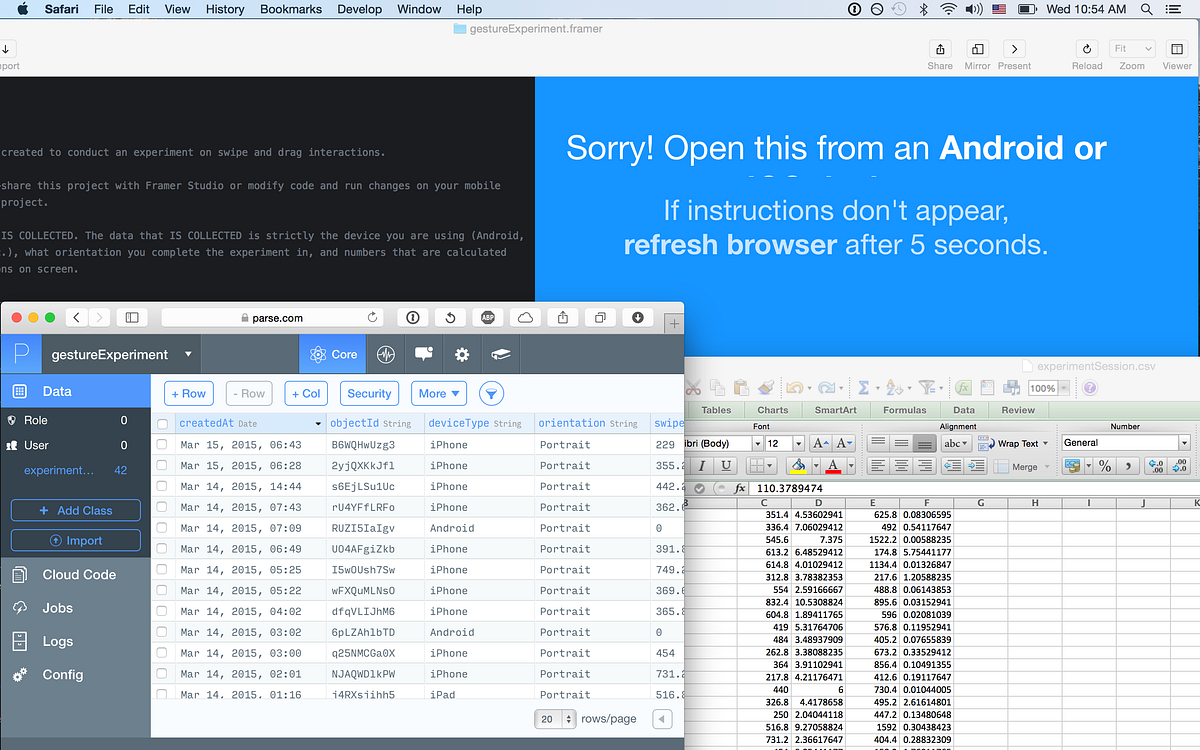
Task: Open the Push notifications speech bubble icon
Action: 424,354
